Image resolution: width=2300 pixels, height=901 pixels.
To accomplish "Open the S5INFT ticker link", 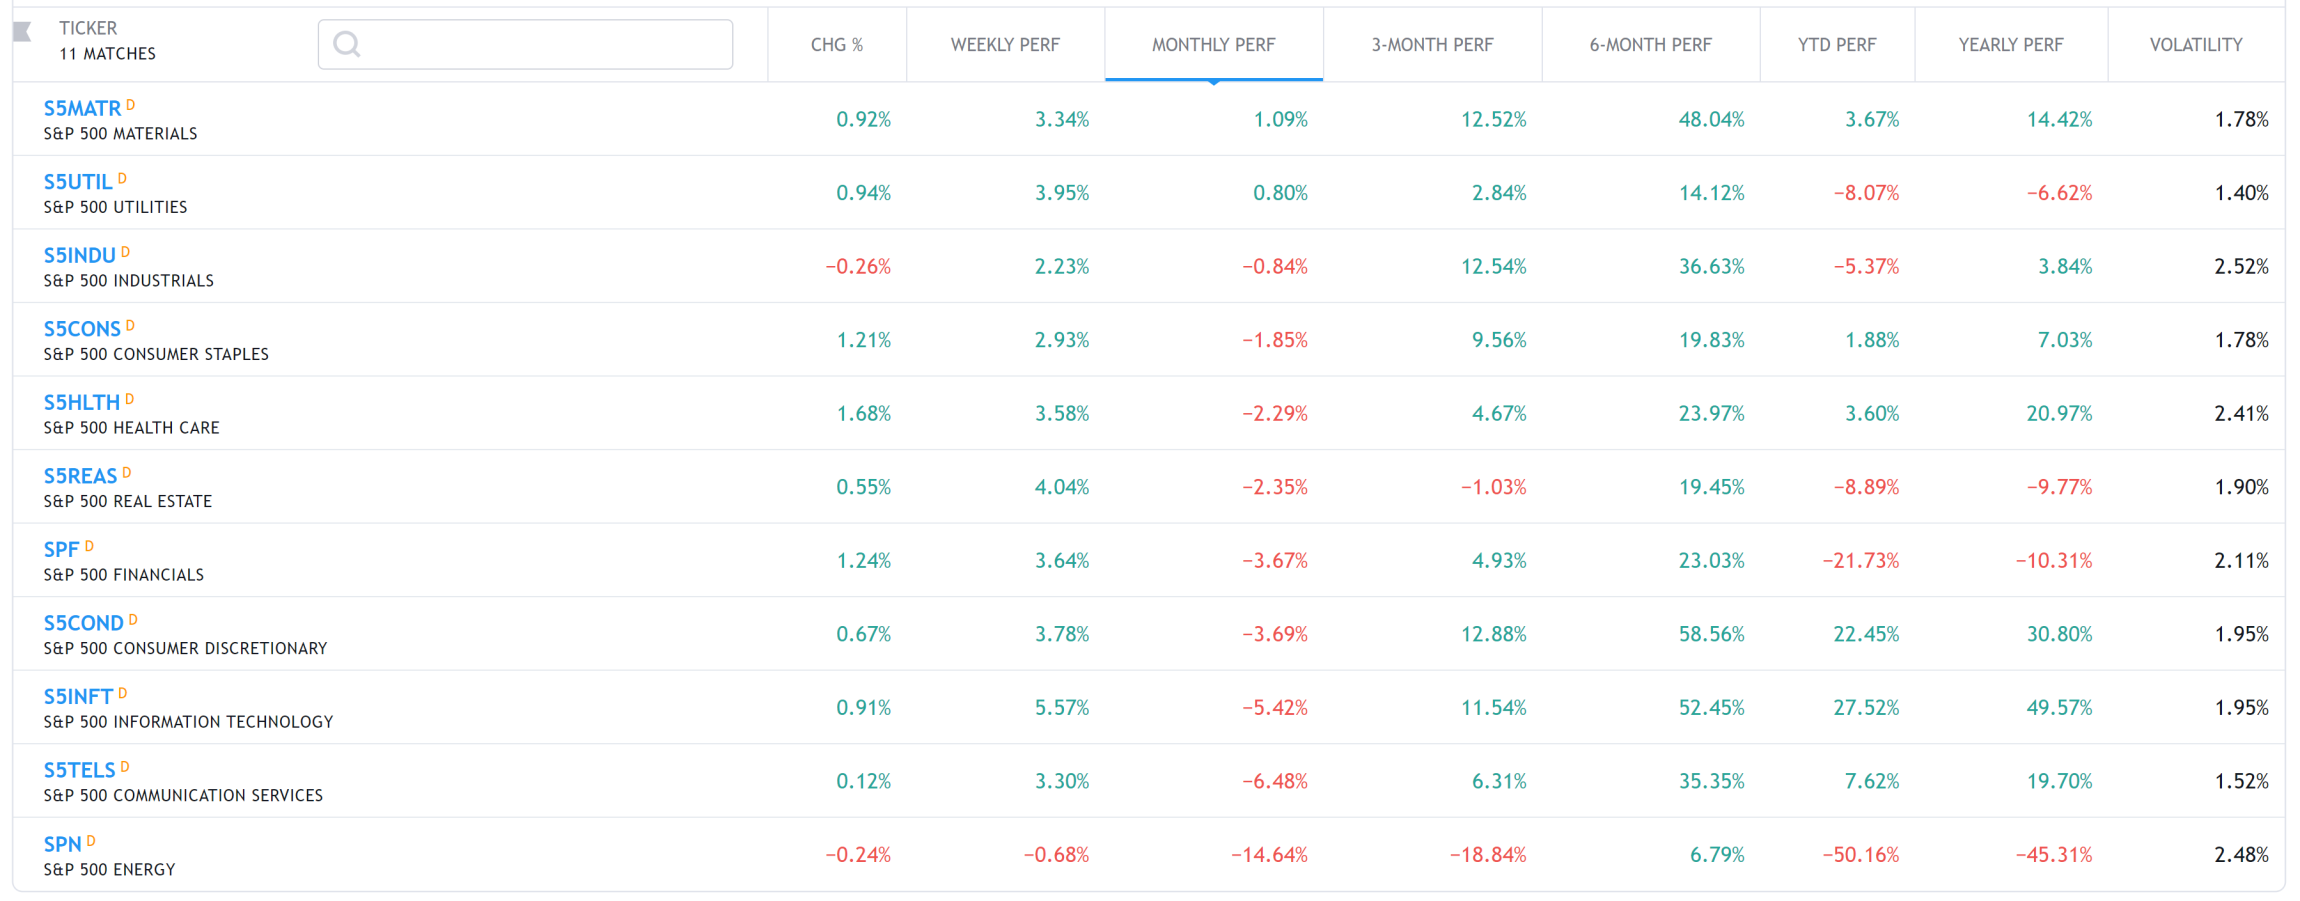I will [x=78, y=696].
